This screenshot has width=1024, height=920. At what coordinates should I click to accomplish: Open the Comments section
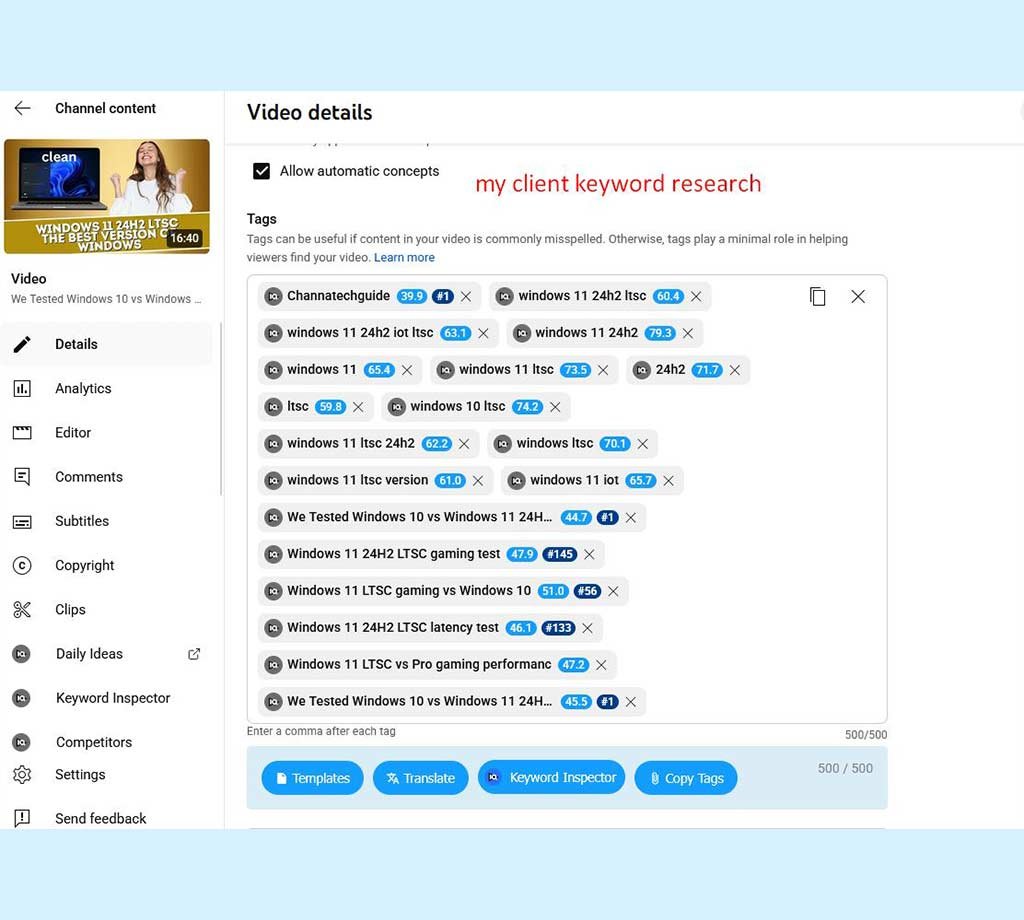(x=89, y=477)
